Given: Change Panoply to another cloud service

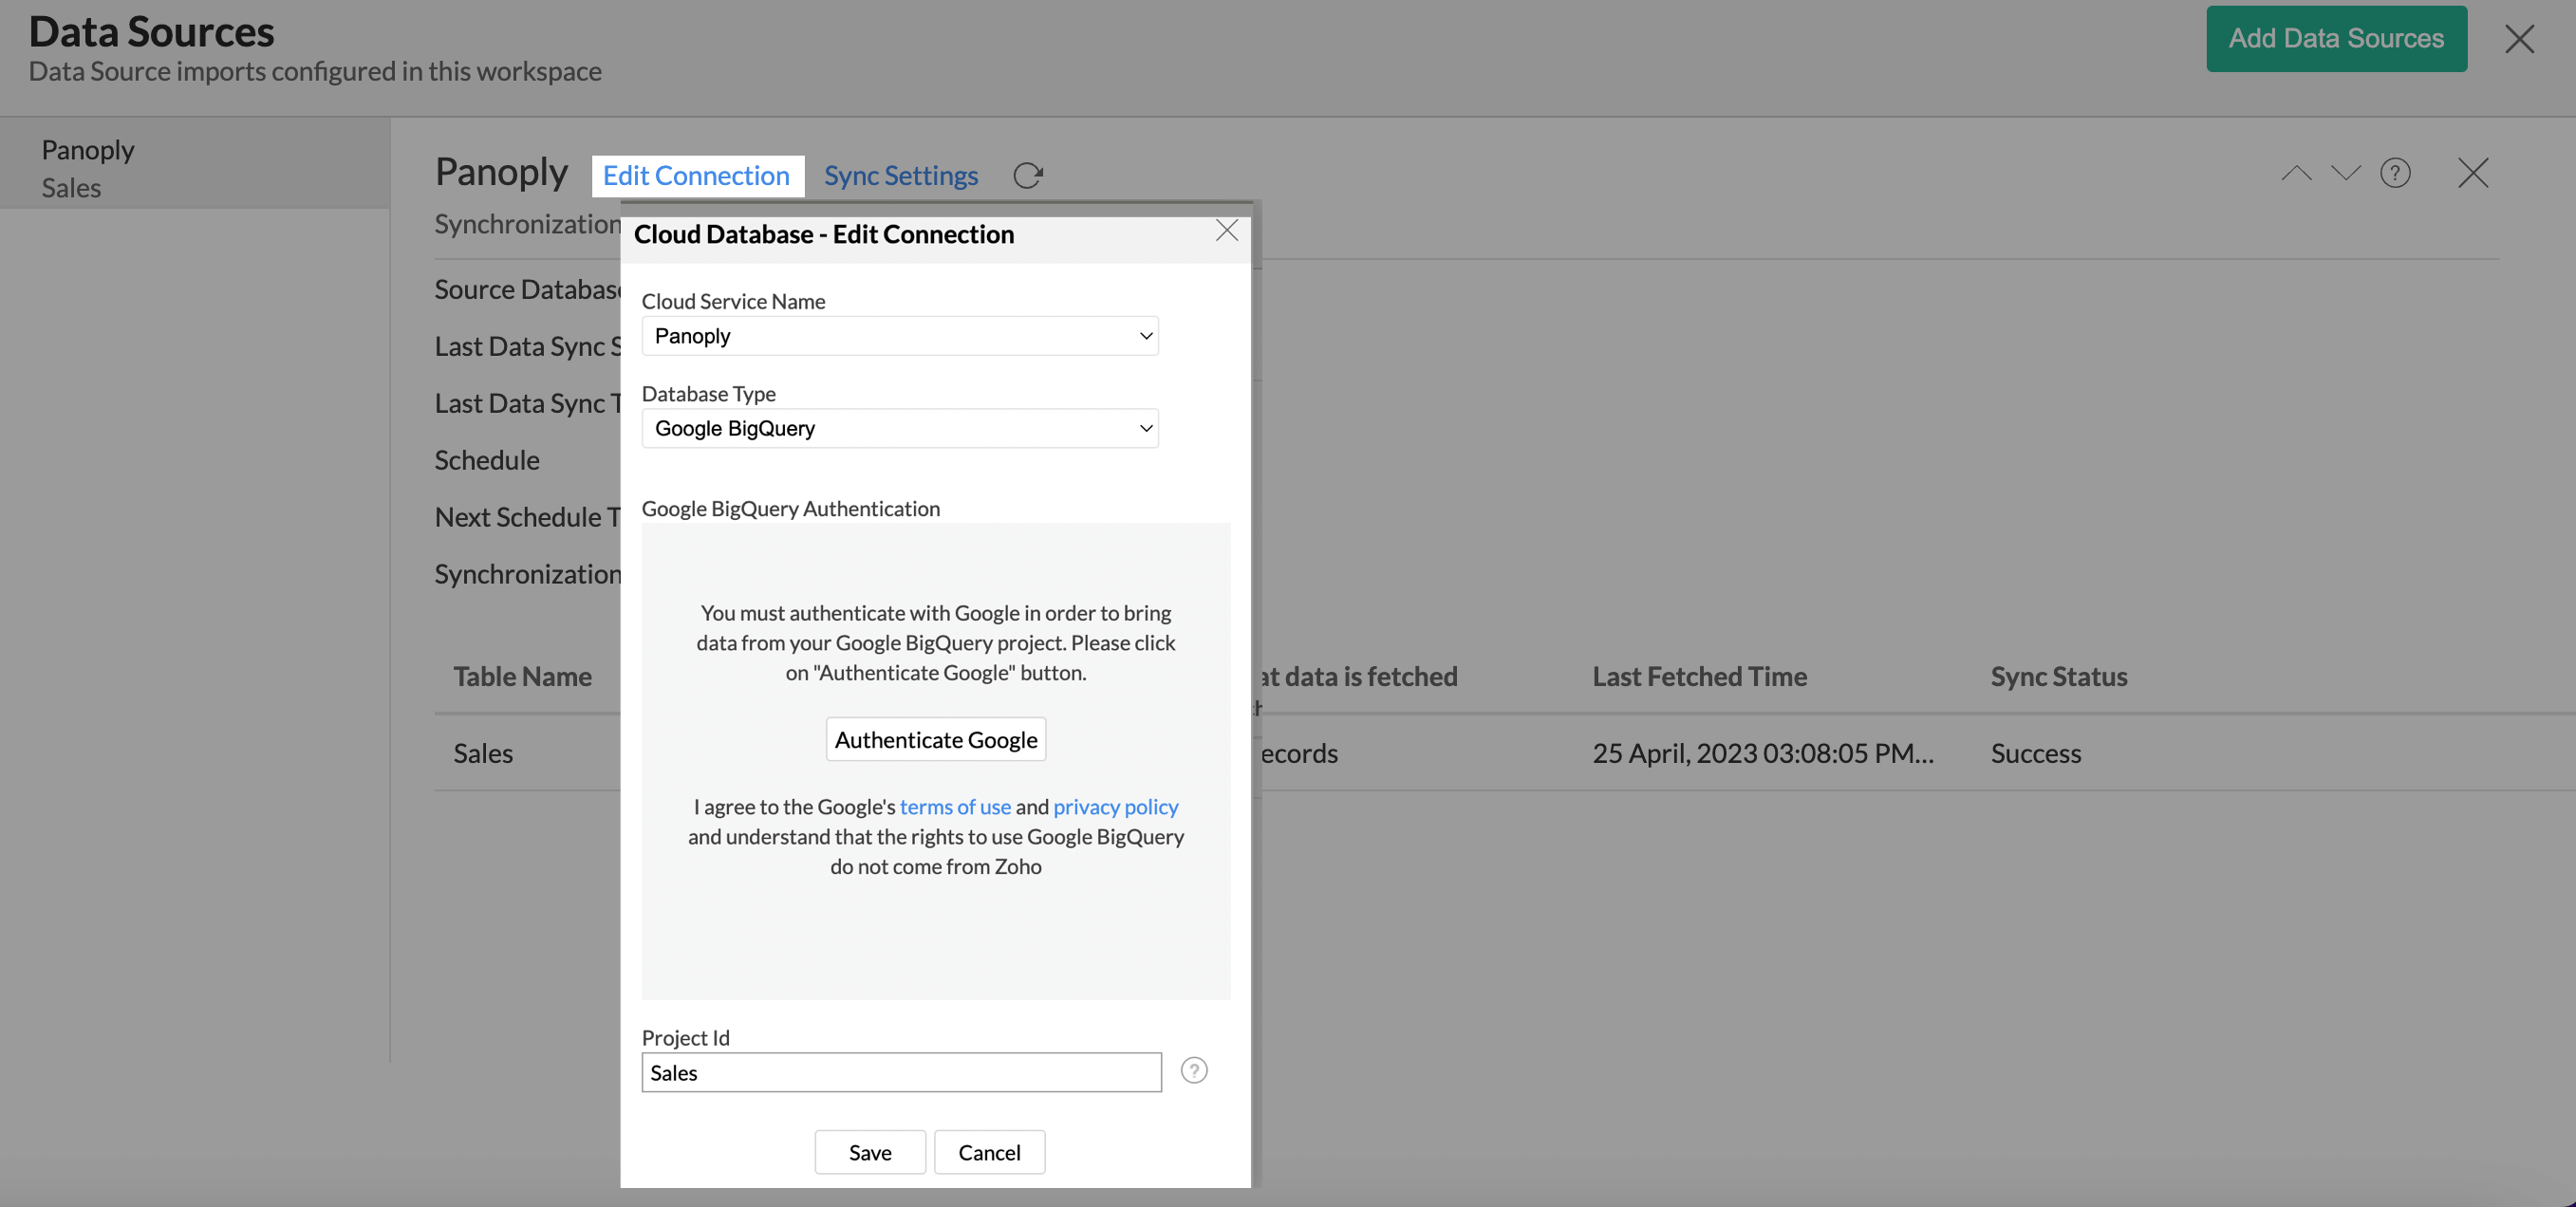Looking at the screenshot, I should [x=899, y=335].
